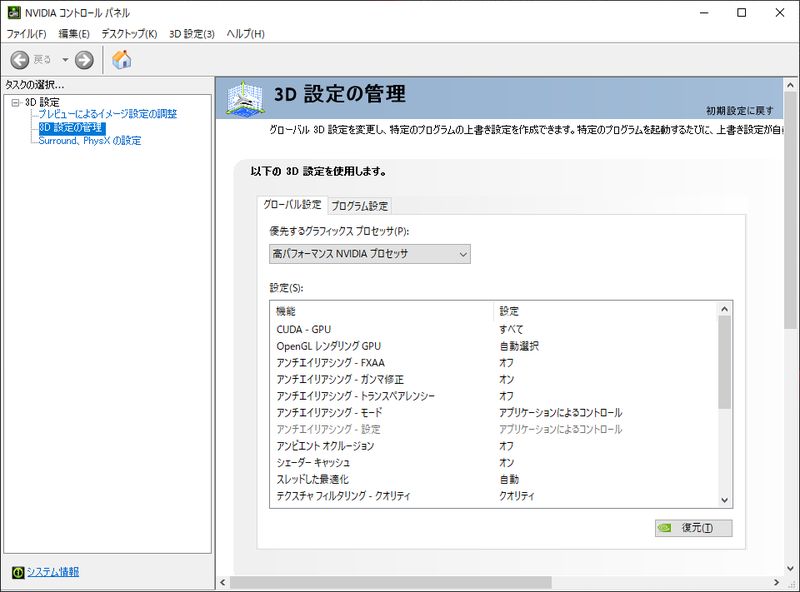This screenshot has height=592, width=800.
Task: Click the すべて value for CUDA
Action: point(511,329)
